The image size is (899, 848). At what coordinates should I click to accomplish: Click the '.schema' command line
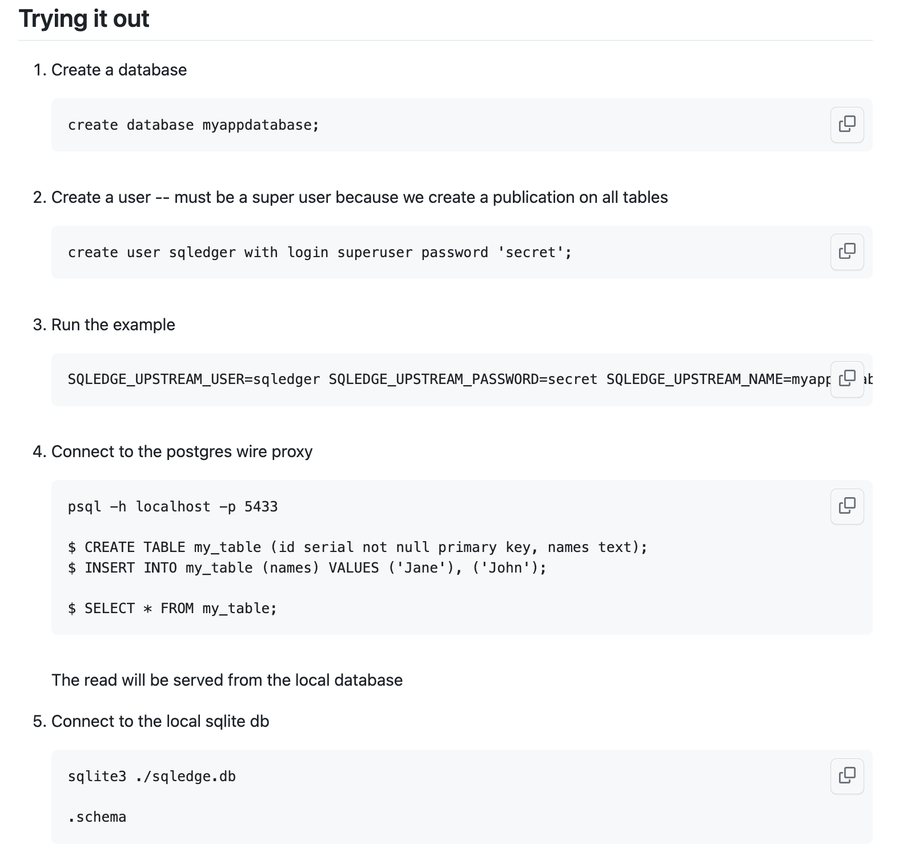coord(96,817)
